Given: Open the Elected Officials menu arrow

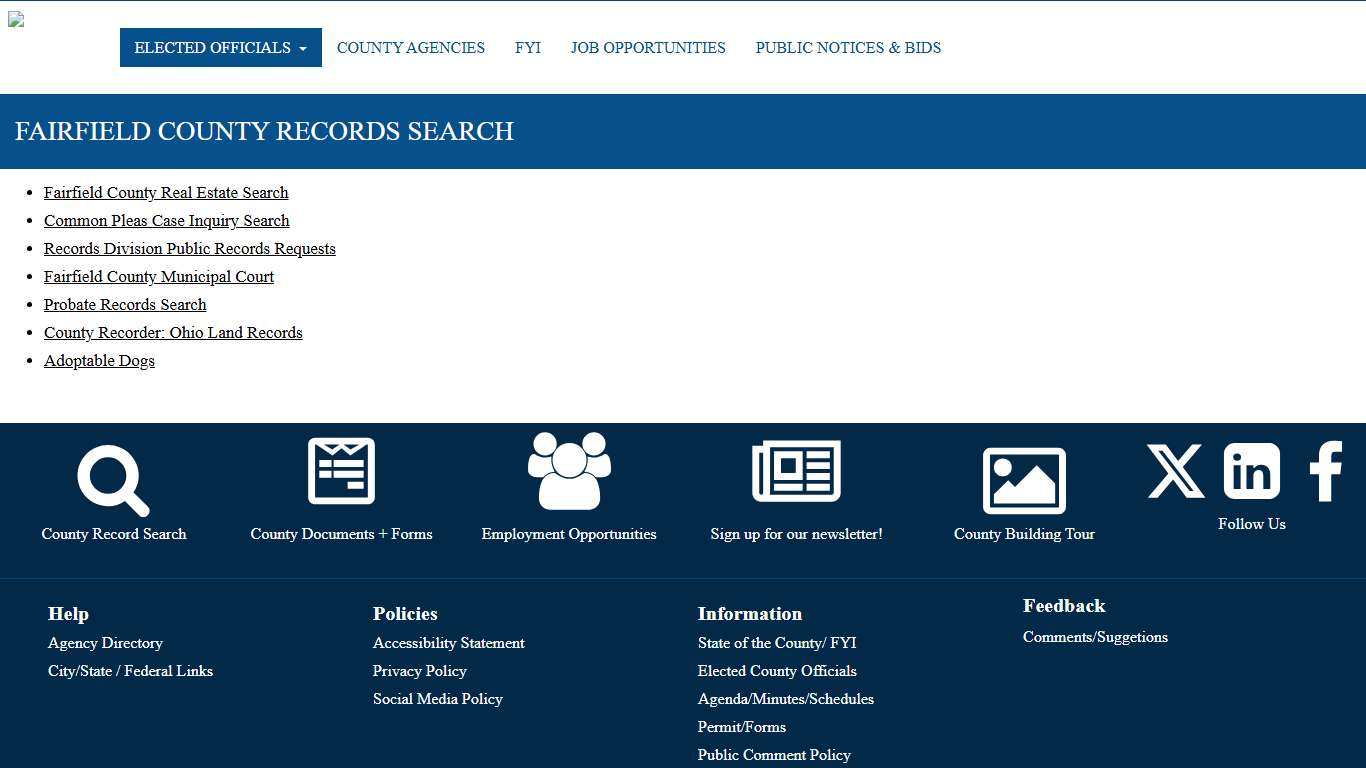Looking at the screenshot, I should (303, 48).
